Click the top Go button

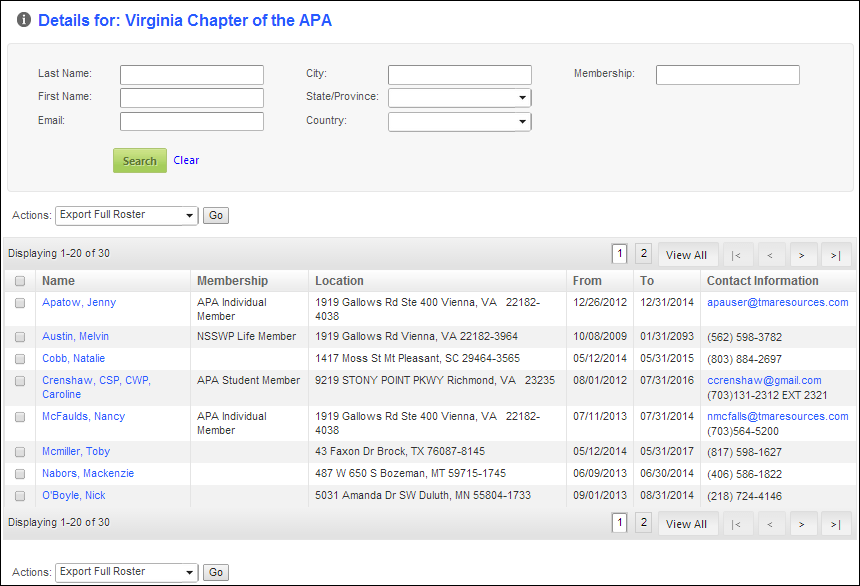(216, 215)
